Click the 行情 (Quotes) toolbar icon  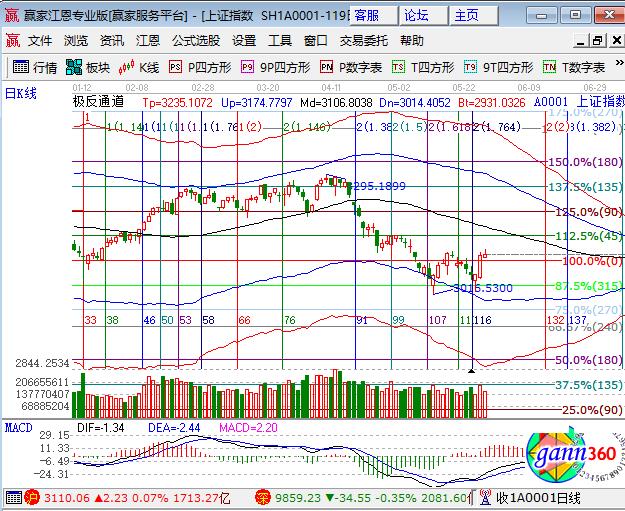click(34, 67)
